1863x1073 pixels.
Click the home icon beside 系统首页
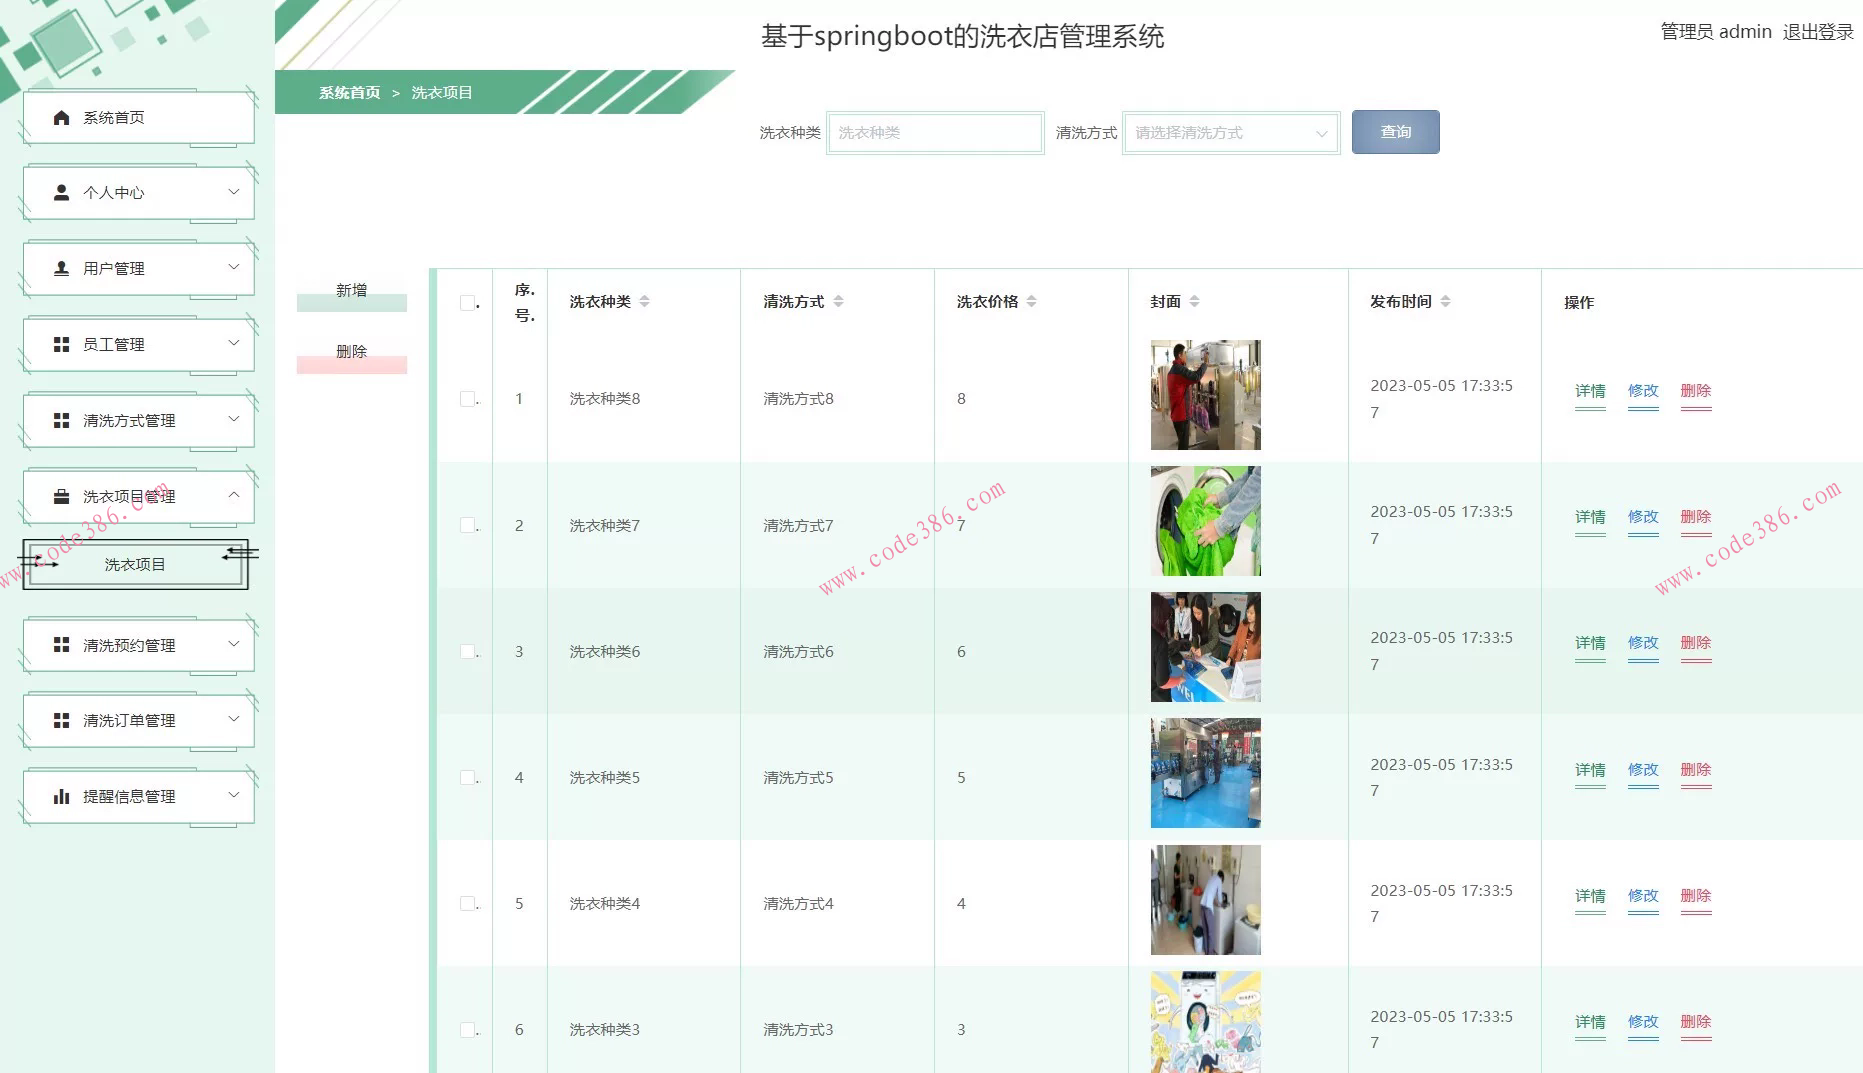(x=59, y=117)
